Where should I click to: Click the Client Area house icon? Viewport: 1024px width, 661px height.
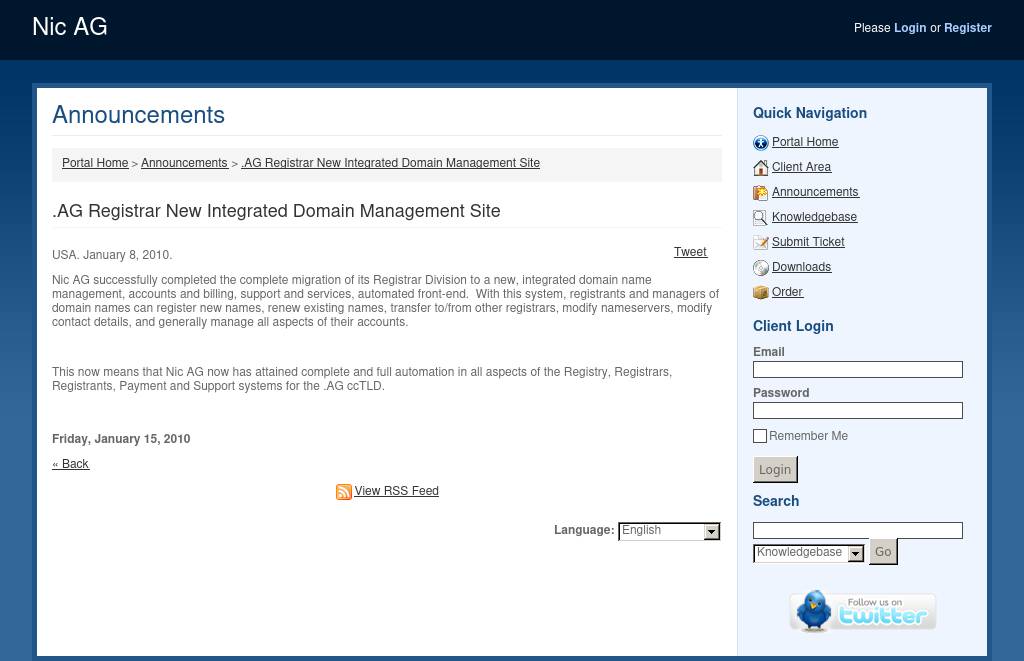760,168
